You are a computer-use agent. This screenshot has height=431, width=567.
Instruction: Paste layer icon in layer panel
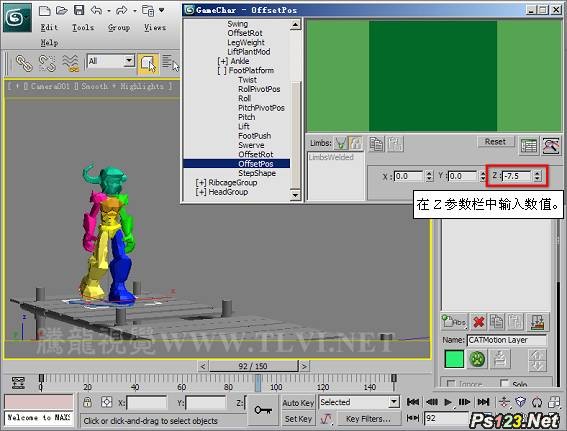point(515,321)
